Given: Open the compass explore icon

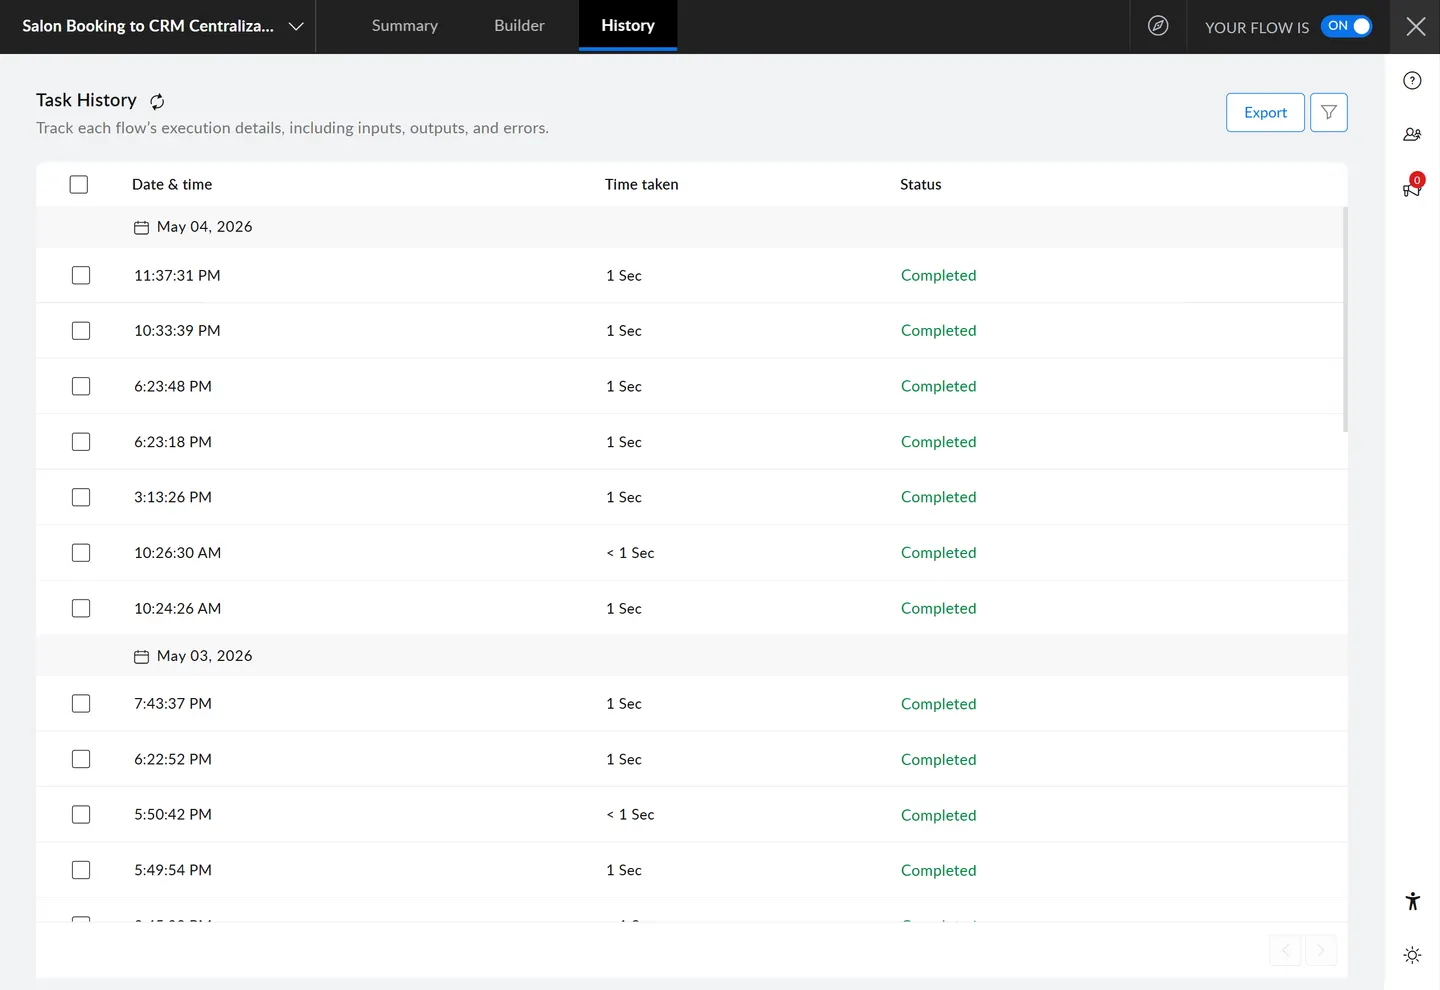Looking at the screenshot, I should click(x=1158, y=26).
